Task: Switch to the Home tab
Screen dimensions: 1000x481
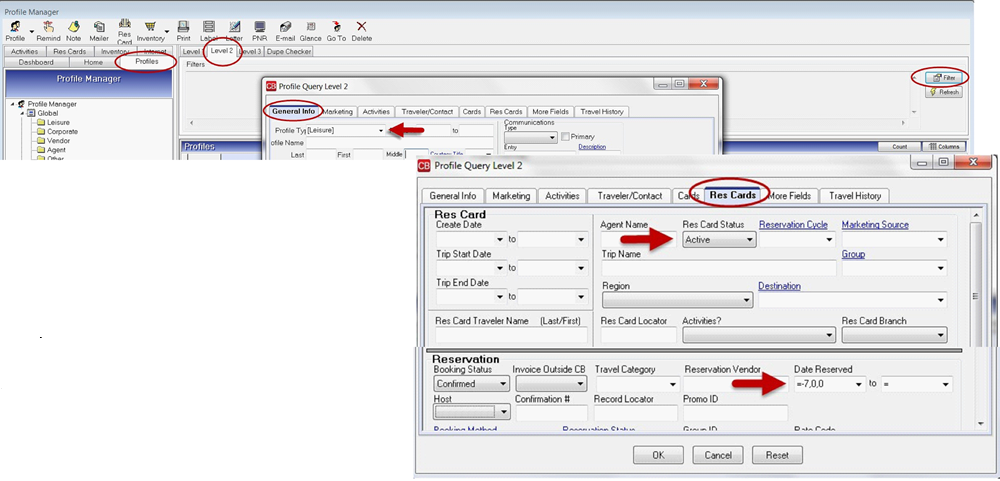Action: 93,63
